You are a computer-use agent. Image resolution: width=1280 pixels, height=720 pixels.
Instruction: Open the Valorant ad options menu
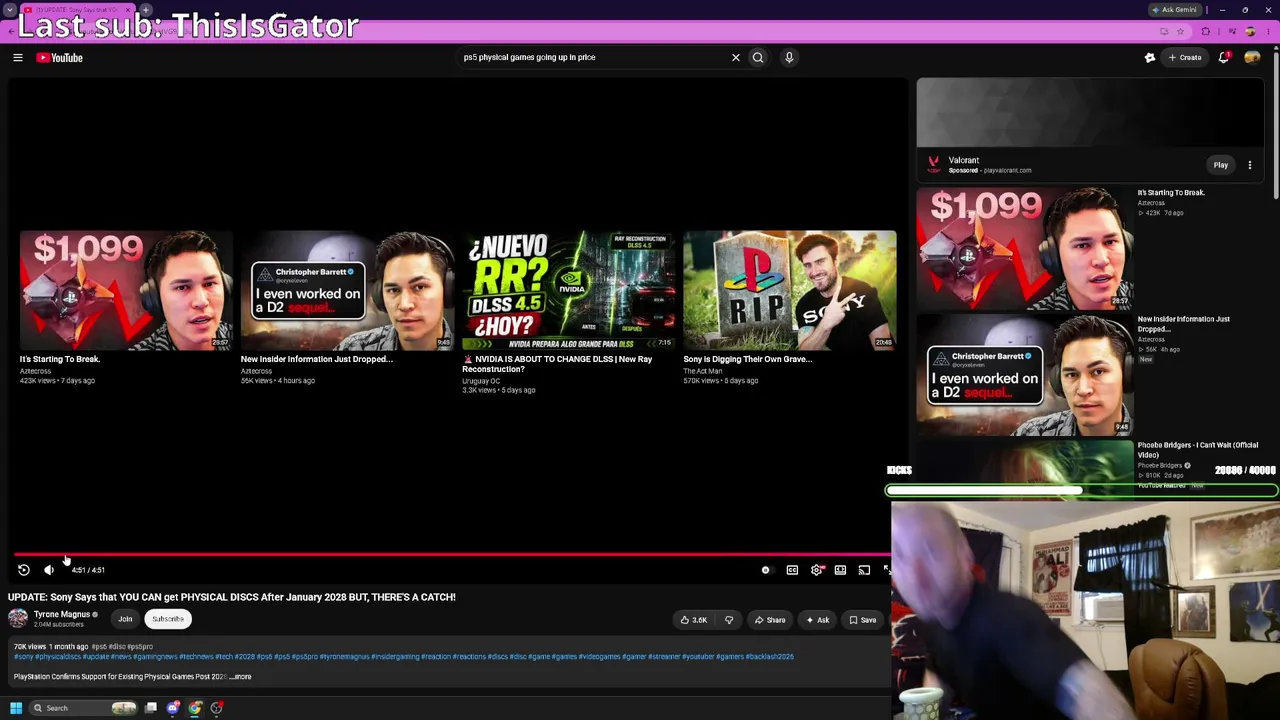coord(1250,165)
